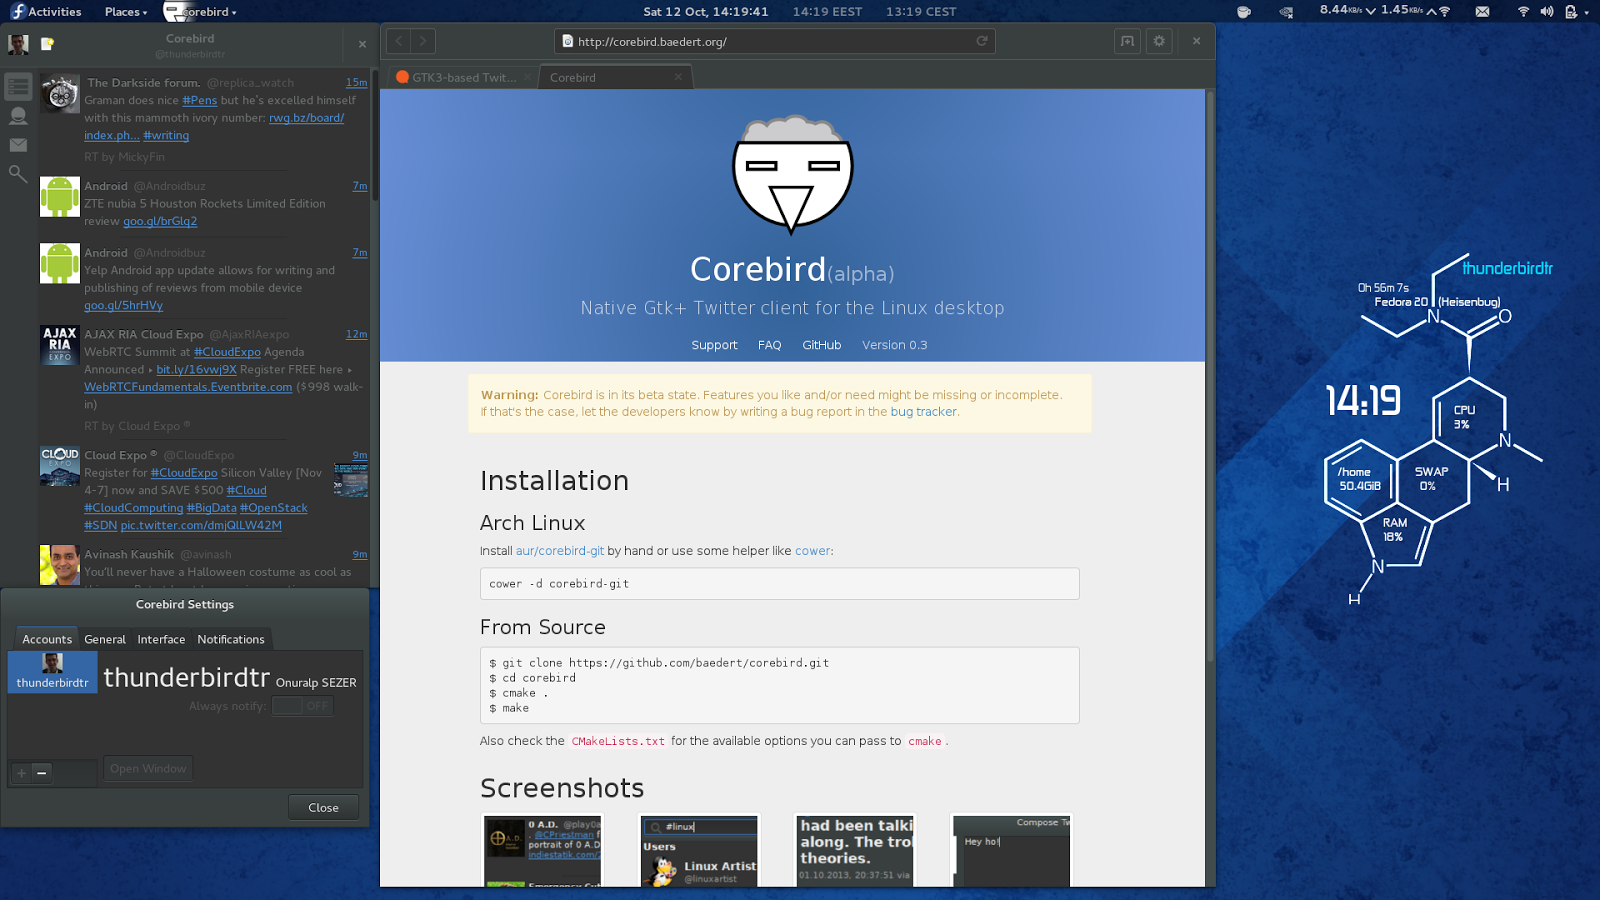Image resolution: width=1600 pixels, height=900 pixels.
Task: Click the browser page vertical scrollbar
Action: [x=1210, y=376]
